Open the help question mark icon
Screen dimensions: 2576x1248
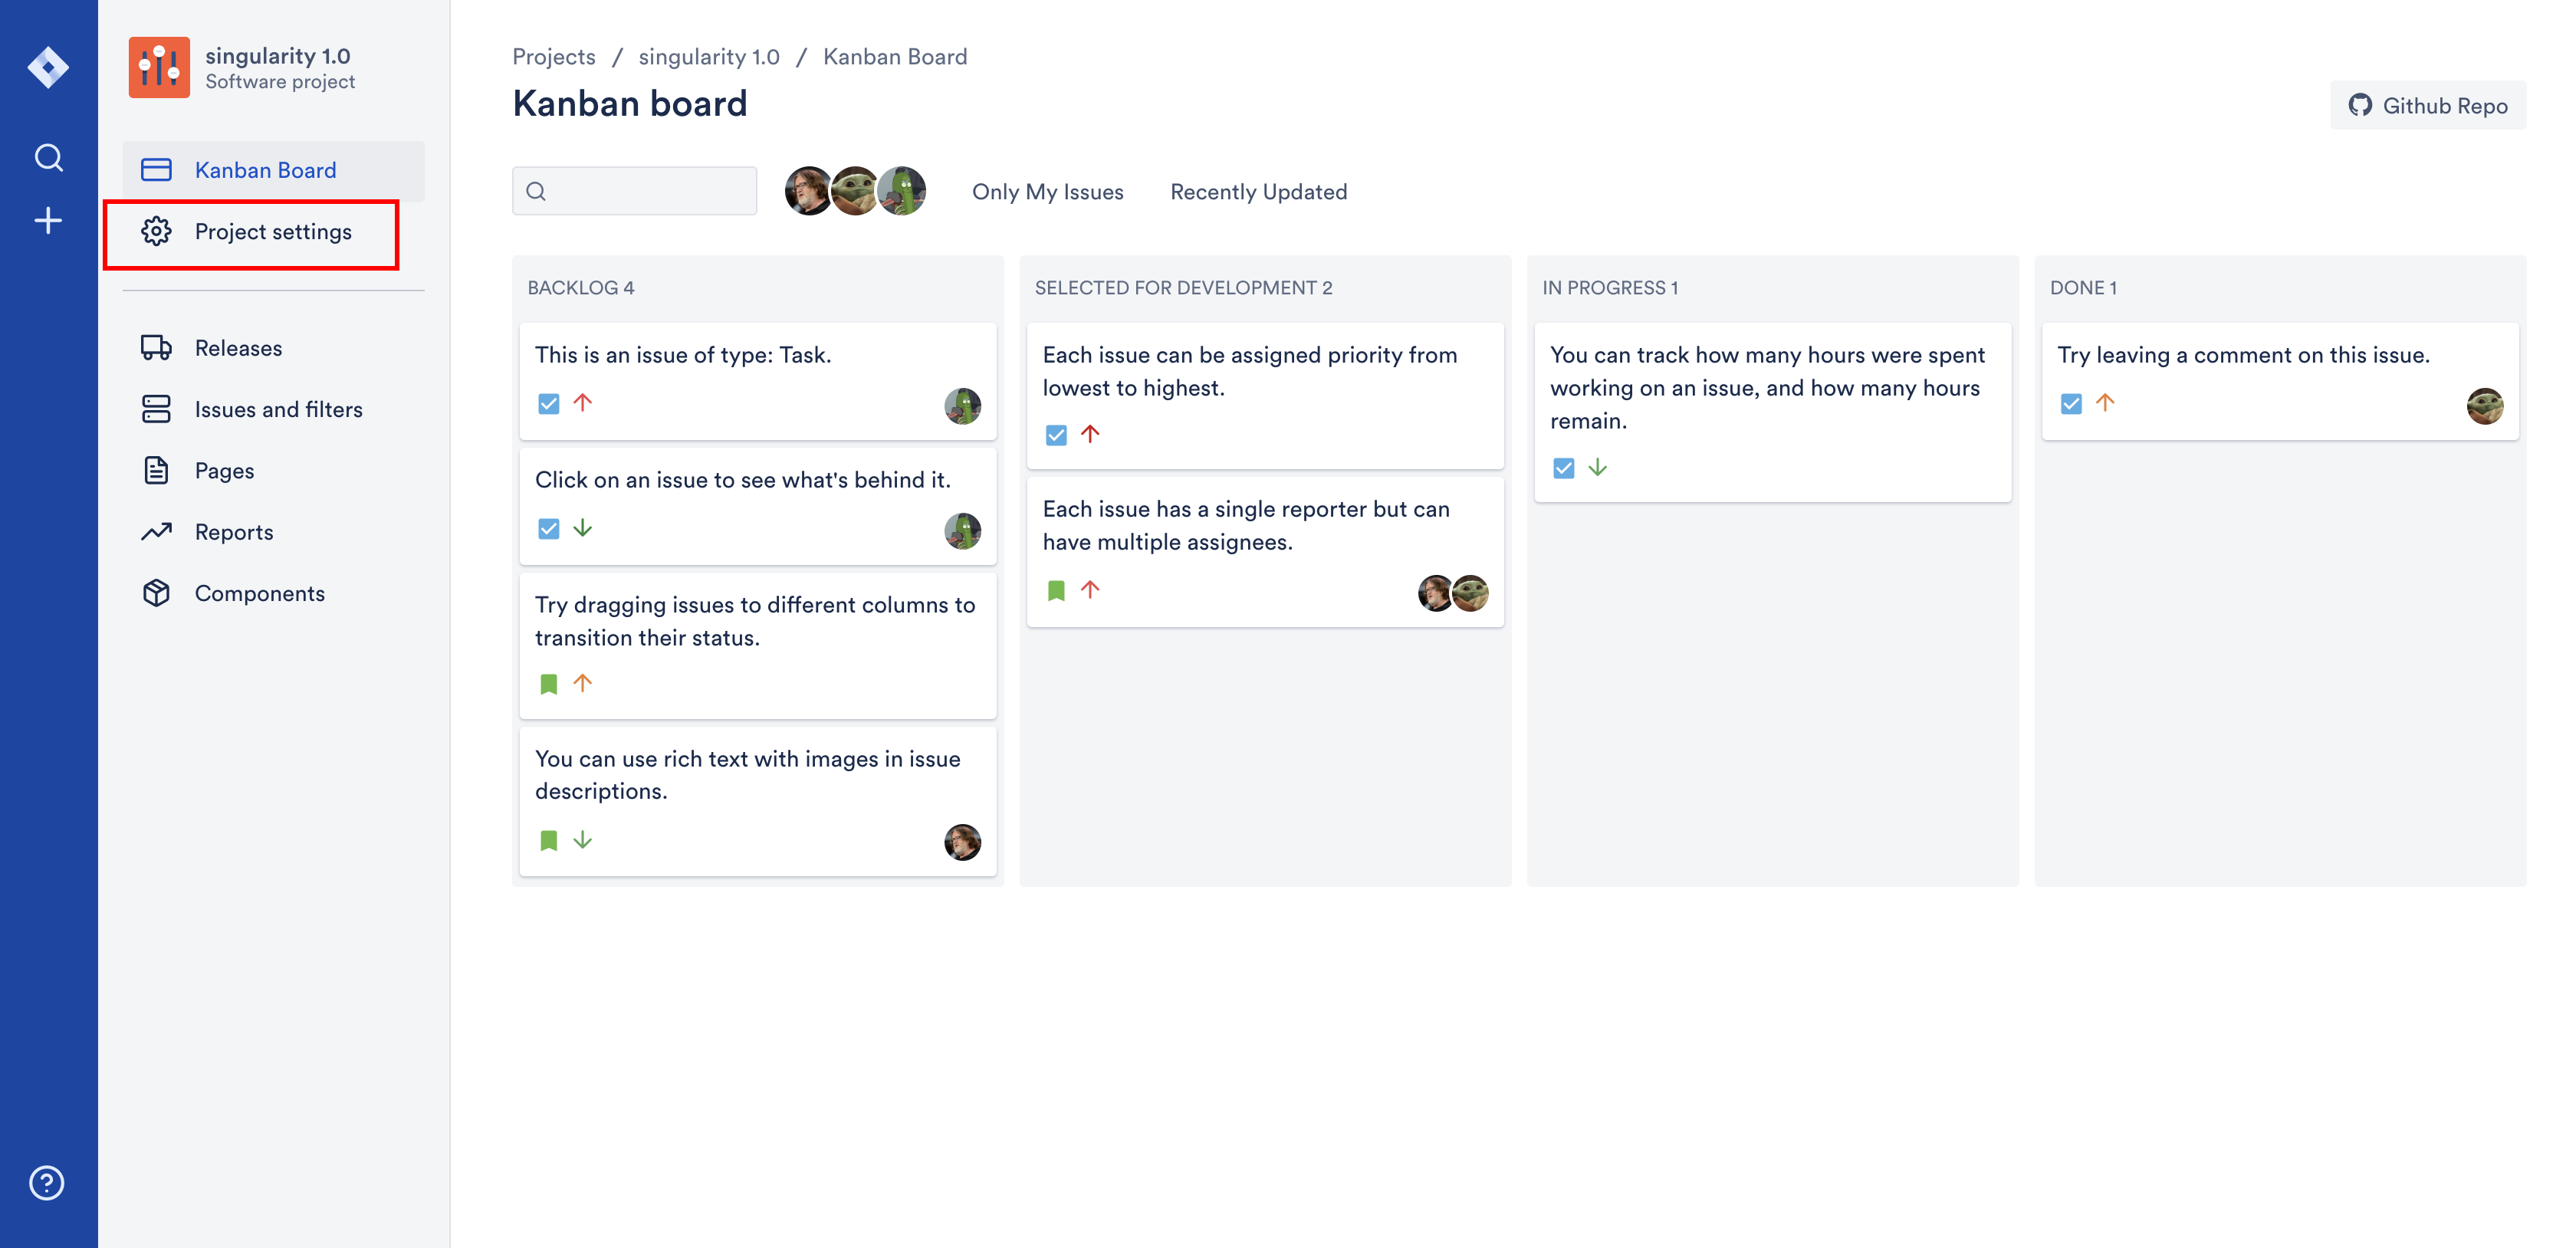tap(47, 1183)
